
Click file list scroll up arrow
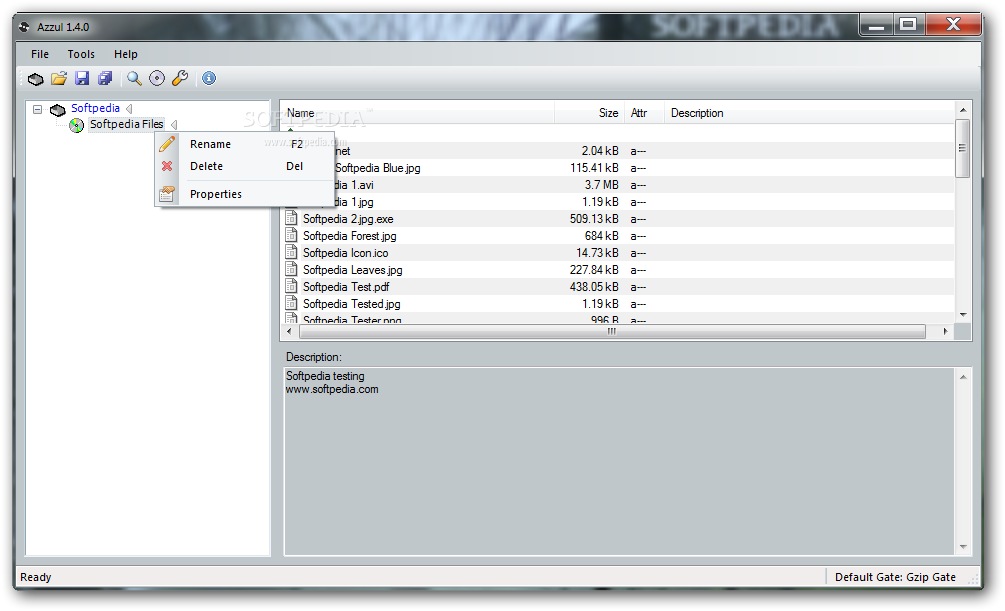click(x=963, y=110)
